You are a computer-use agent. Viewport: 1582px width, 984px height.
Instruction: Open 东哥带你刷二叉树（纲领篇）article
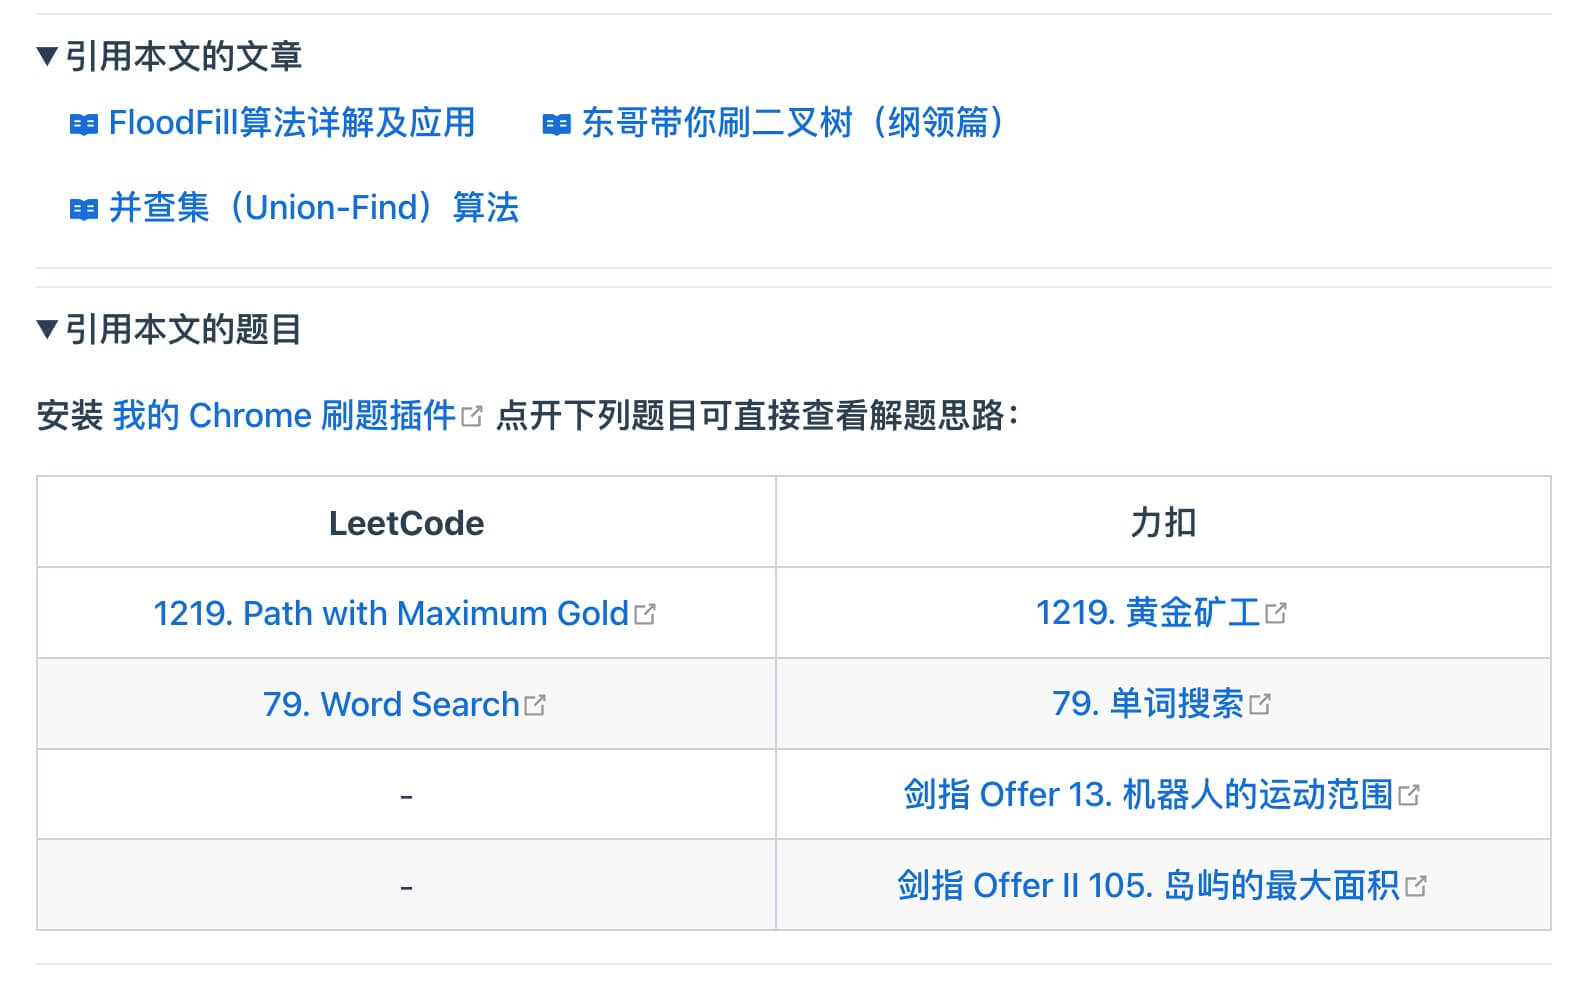click(795, 123)
